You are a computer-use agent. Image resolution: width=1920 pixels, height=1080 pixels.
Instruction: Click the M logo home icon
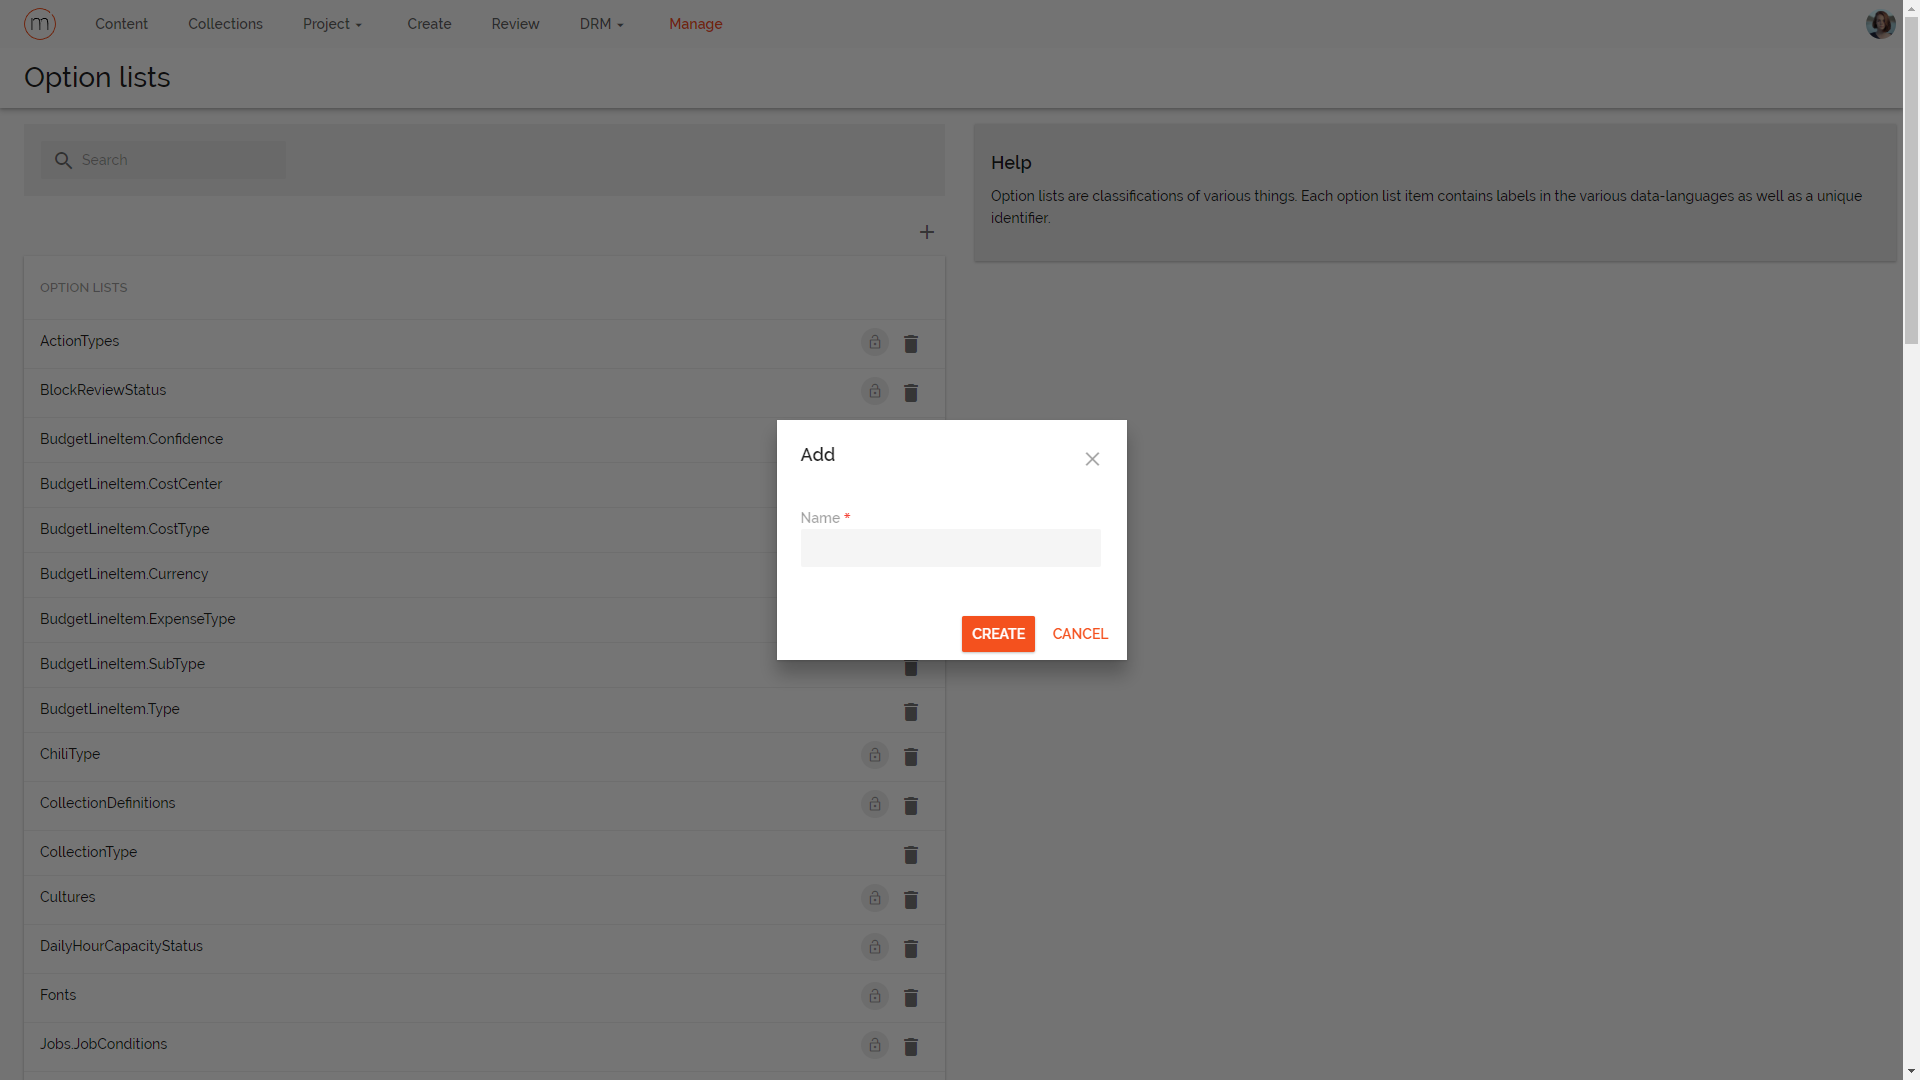pos(40,24)
